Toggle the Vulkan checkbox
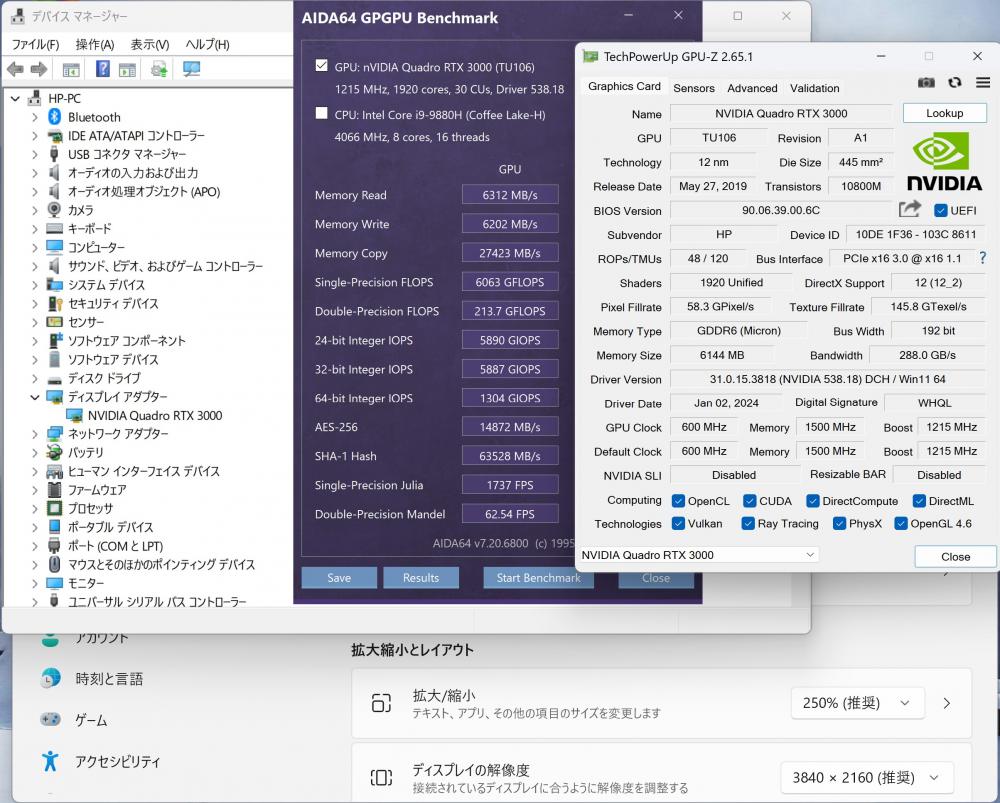Viewport: 1000px width, 803px height. [x=679, y=524]
